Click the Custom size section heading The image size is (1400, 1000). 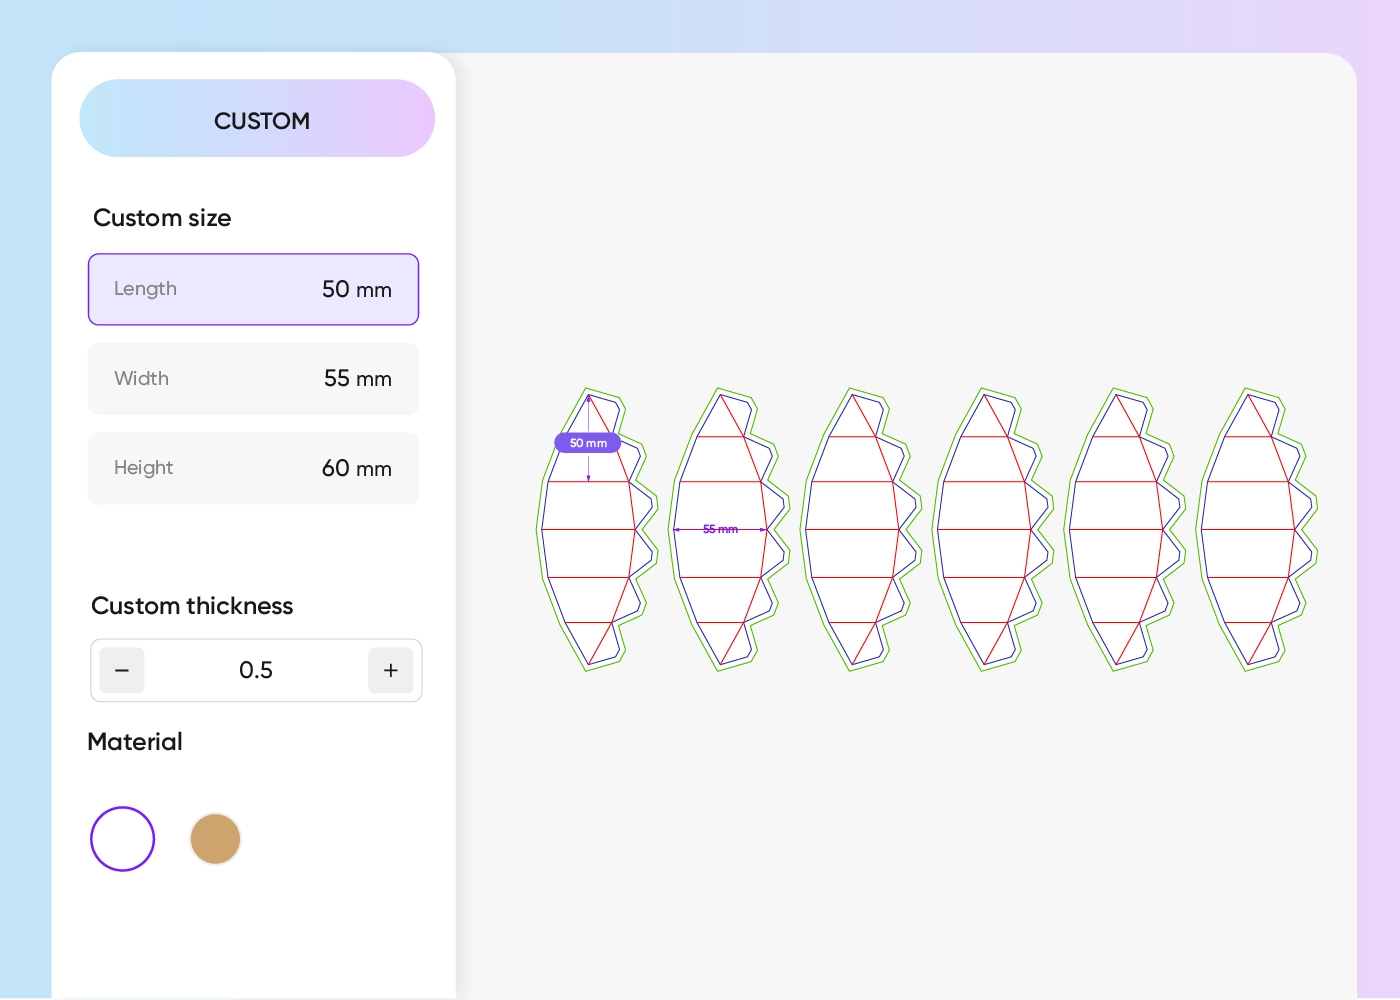click(162, 218)
